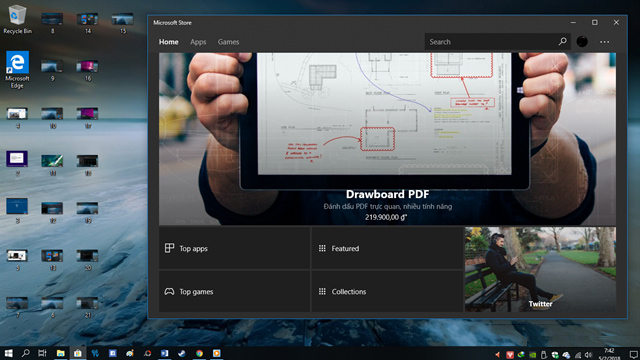Image resolution: width=640 pixels, height=360 pixels.
Task: Click the NVIDIA tray icon
Action: point(533,355)
